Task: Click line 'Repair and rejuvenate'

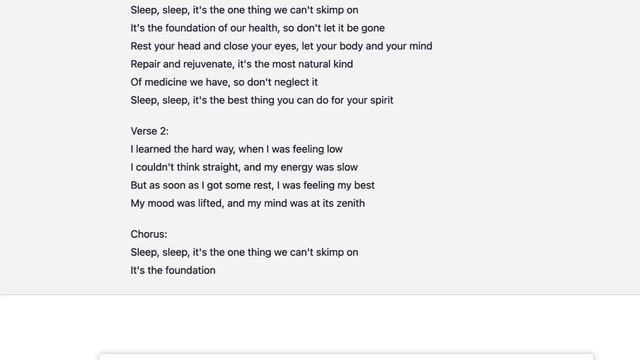Action: coord(242,64)
